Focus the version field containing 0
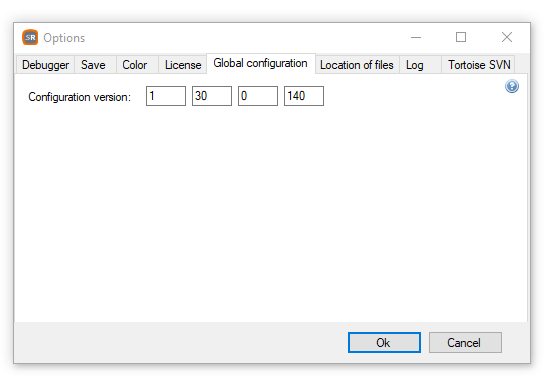Viewport: 548px width, 383px height. coord(258,96)
